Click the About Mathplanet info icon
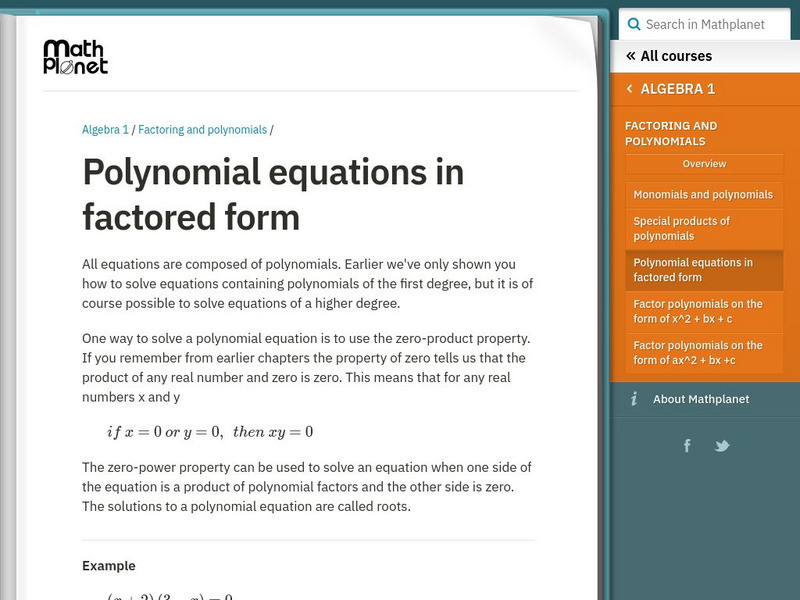Screen dimensions: 800x600 [x=634, y=398]
